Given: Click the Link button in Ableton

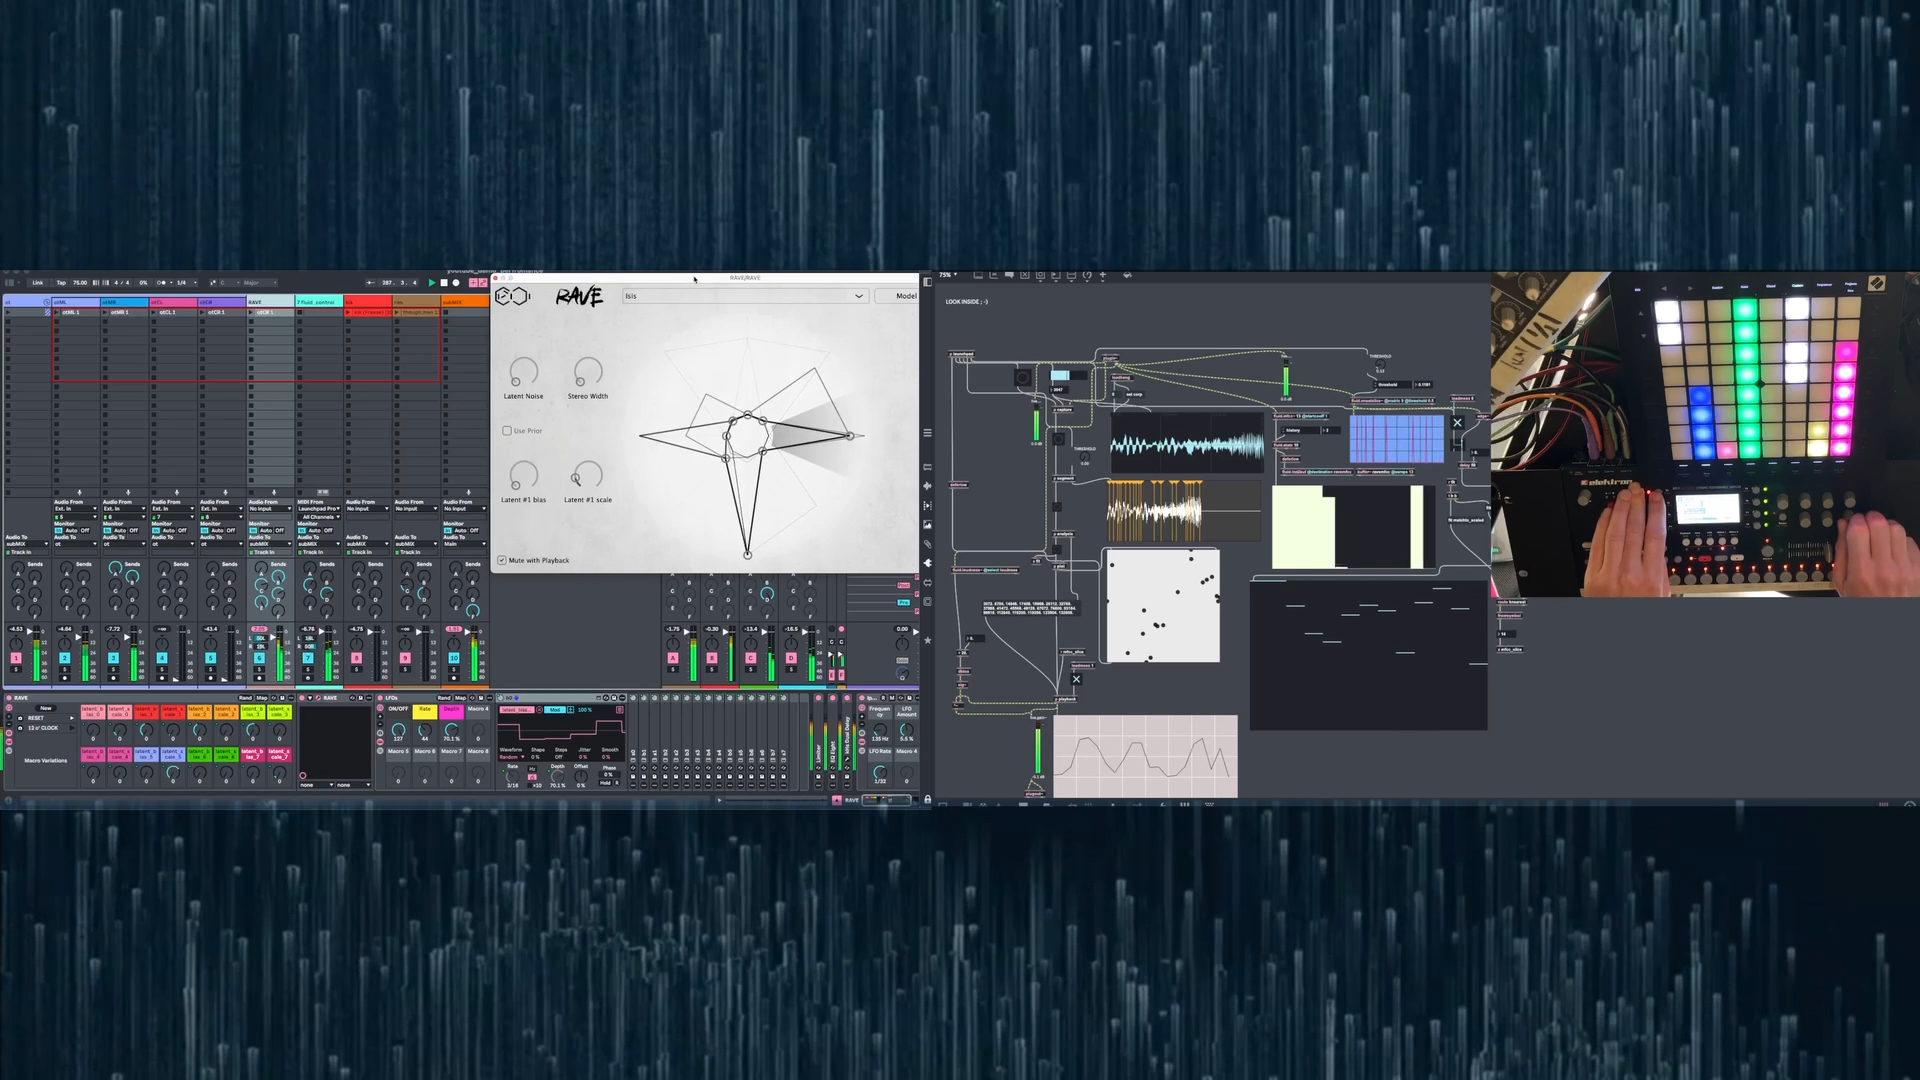Looking at the screenshot, I should [x=38, y=283].
